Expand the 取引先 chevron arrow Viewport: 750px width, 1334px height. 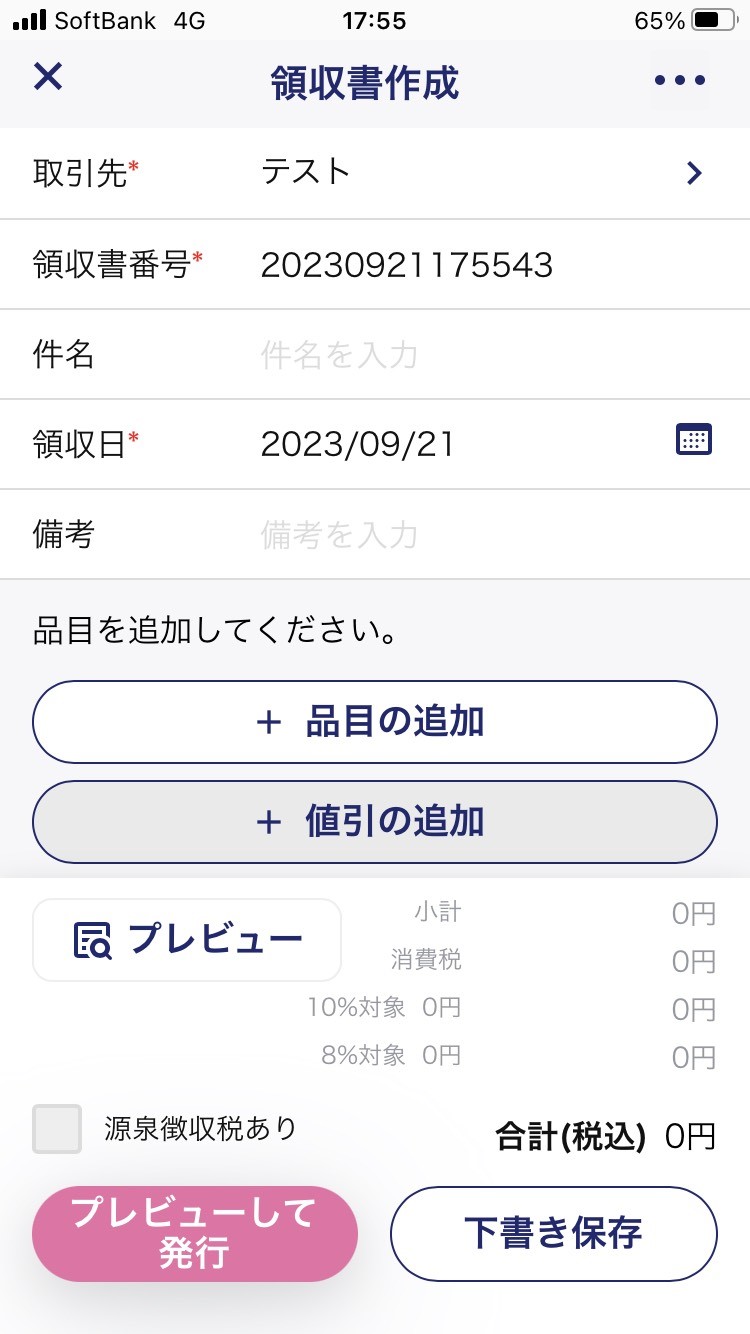[694, 173]
